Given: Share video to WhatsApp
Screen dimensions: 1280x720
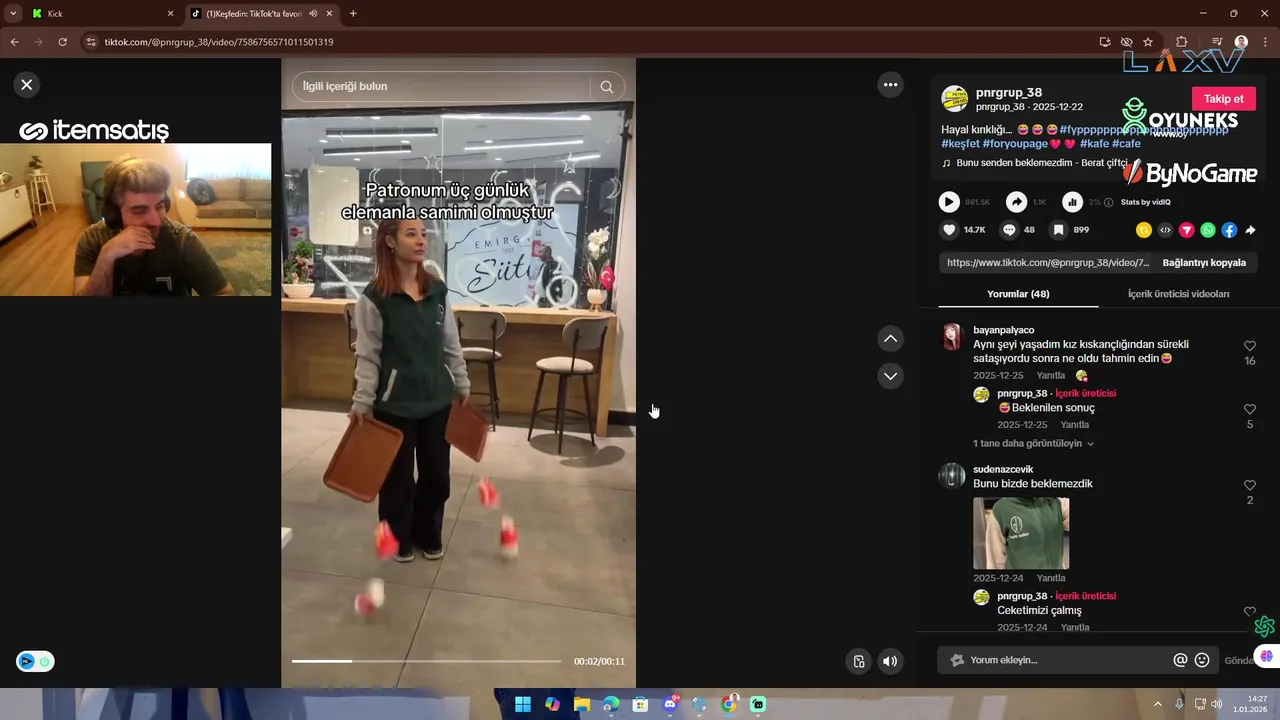Looking at the screenshot, I should pyautogui.click(x=1208, y=230).
